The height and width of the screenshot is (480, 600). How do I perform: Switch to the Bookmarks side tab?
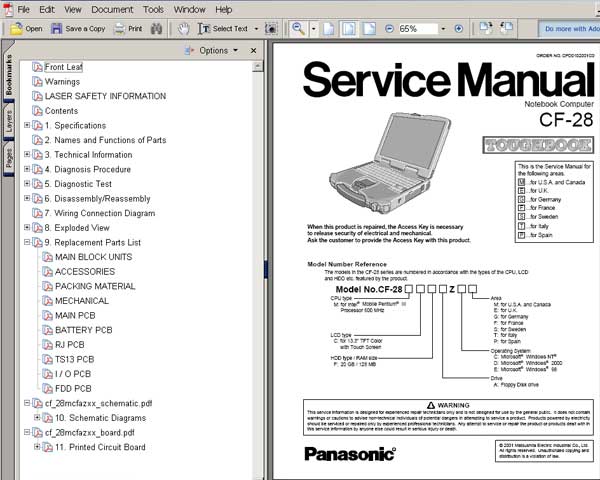pyautogui.click(x=9, y=74)
